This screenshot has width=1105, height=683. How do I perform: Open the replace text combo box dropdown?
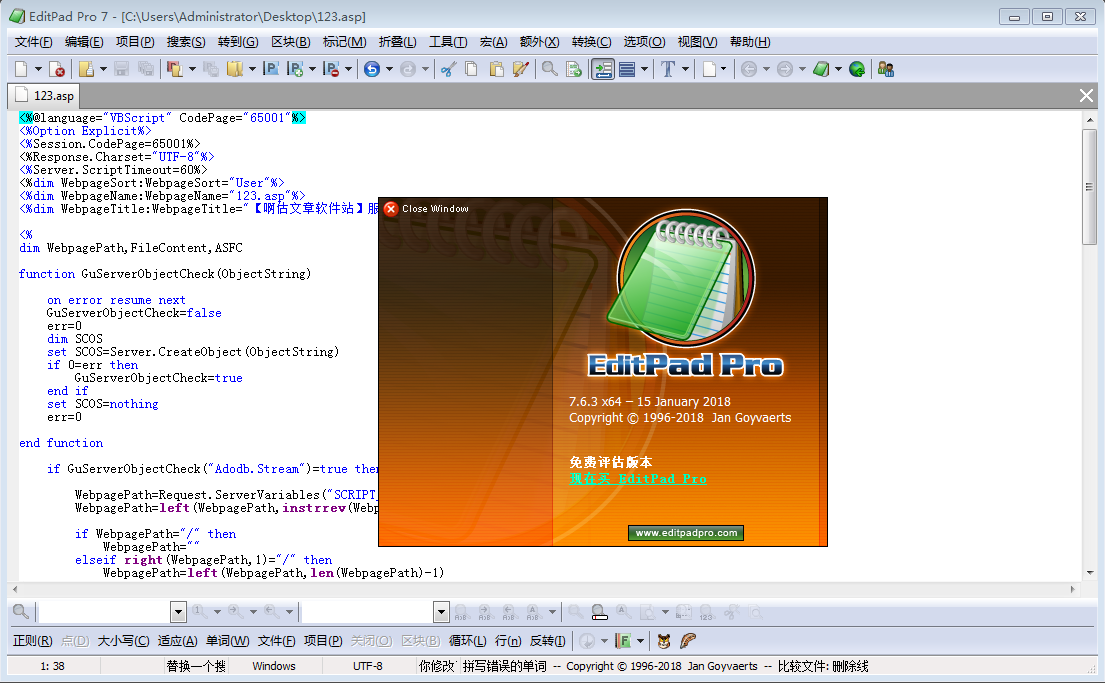coord(441,612)
